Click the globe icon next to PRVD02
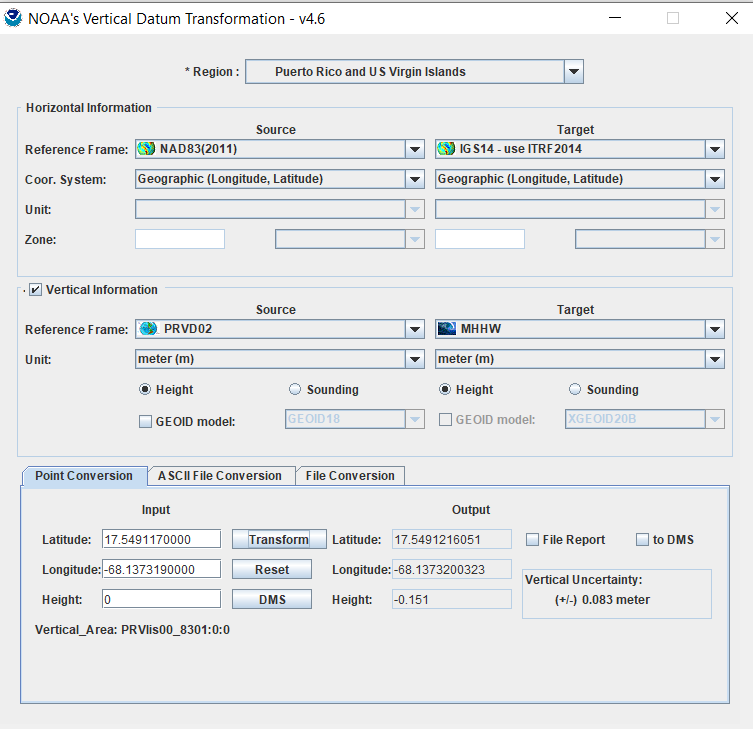 [148, 329]
